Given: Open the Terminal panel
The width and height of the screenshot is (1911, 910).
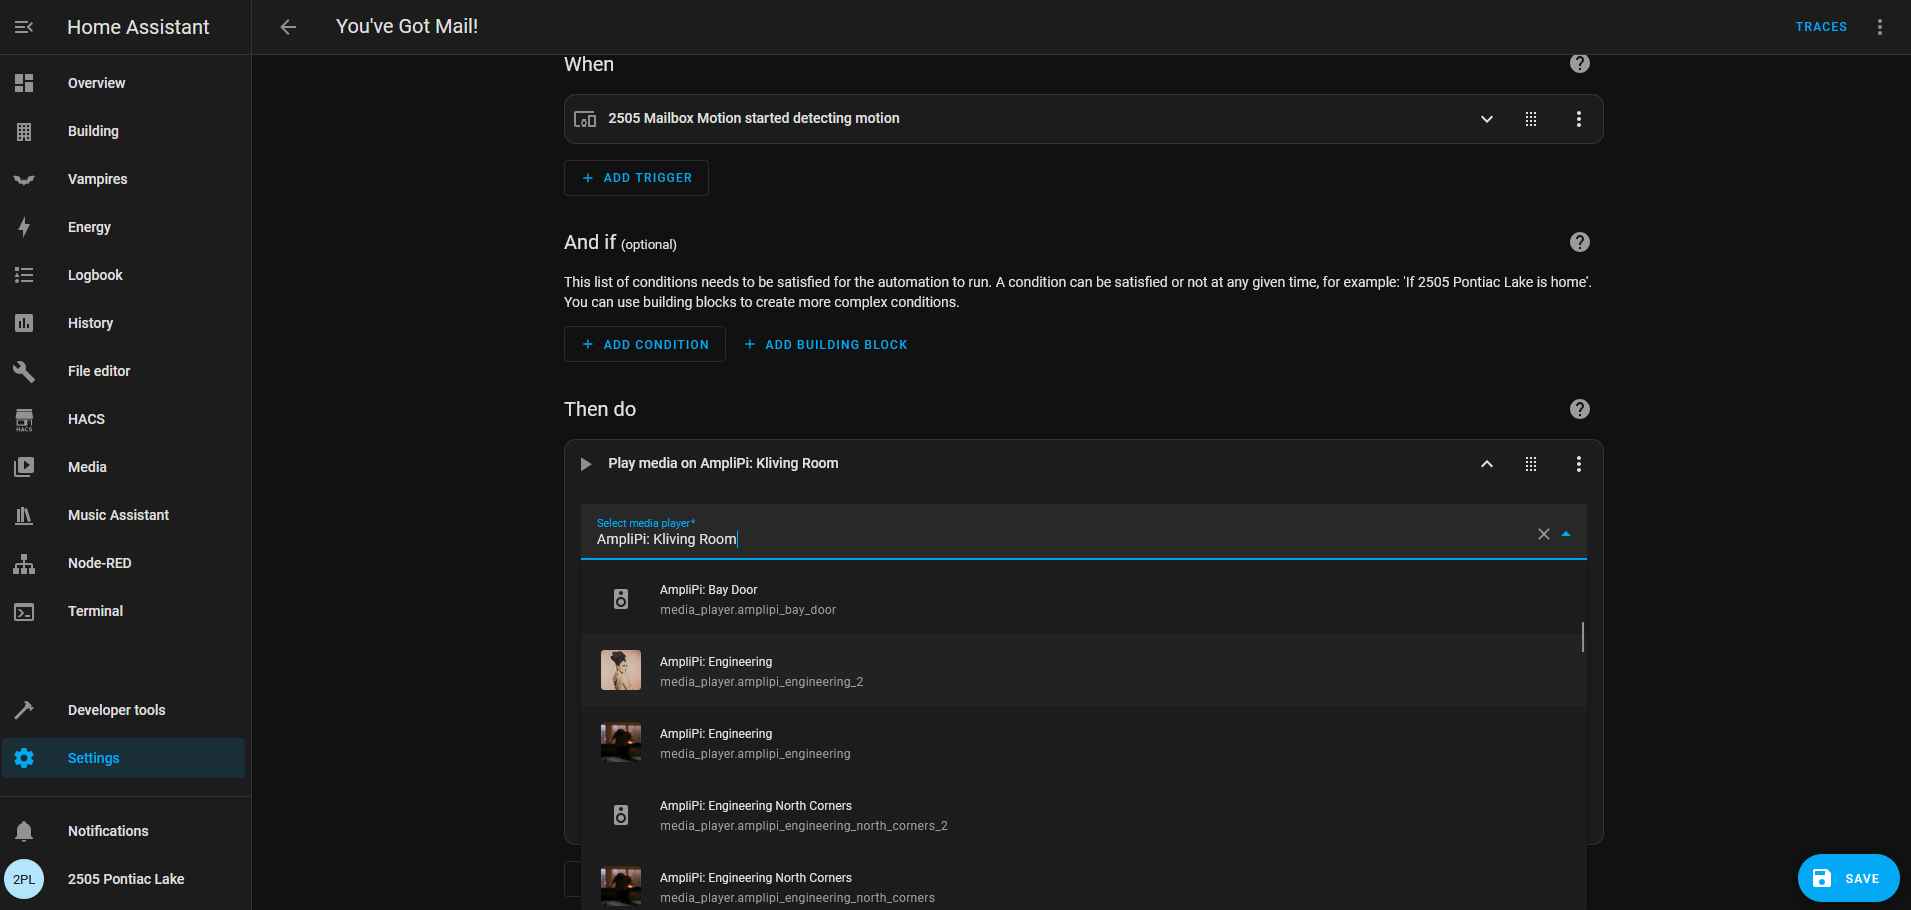Looking at the screenshot, I should [124, 611].
